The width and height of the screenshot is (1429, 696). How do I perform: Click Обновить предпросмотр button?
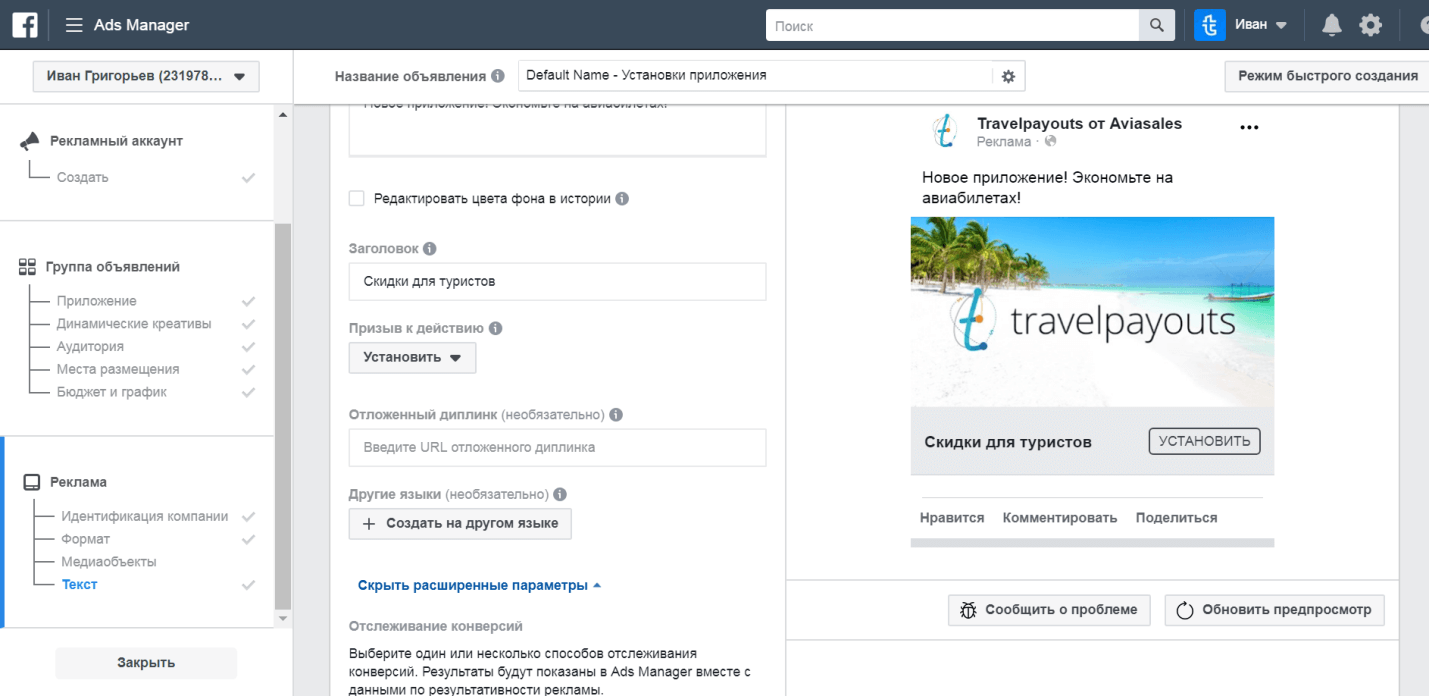(1274, 610)
